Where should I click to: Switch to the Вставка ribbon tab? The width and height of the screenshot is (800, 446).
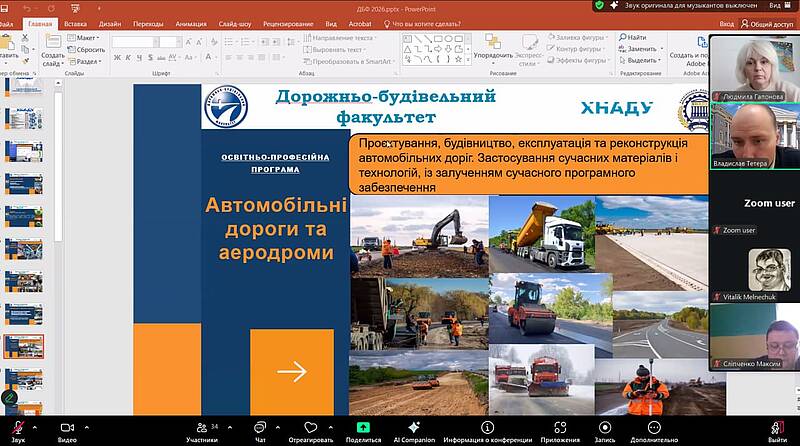click(x=75, y=23)
